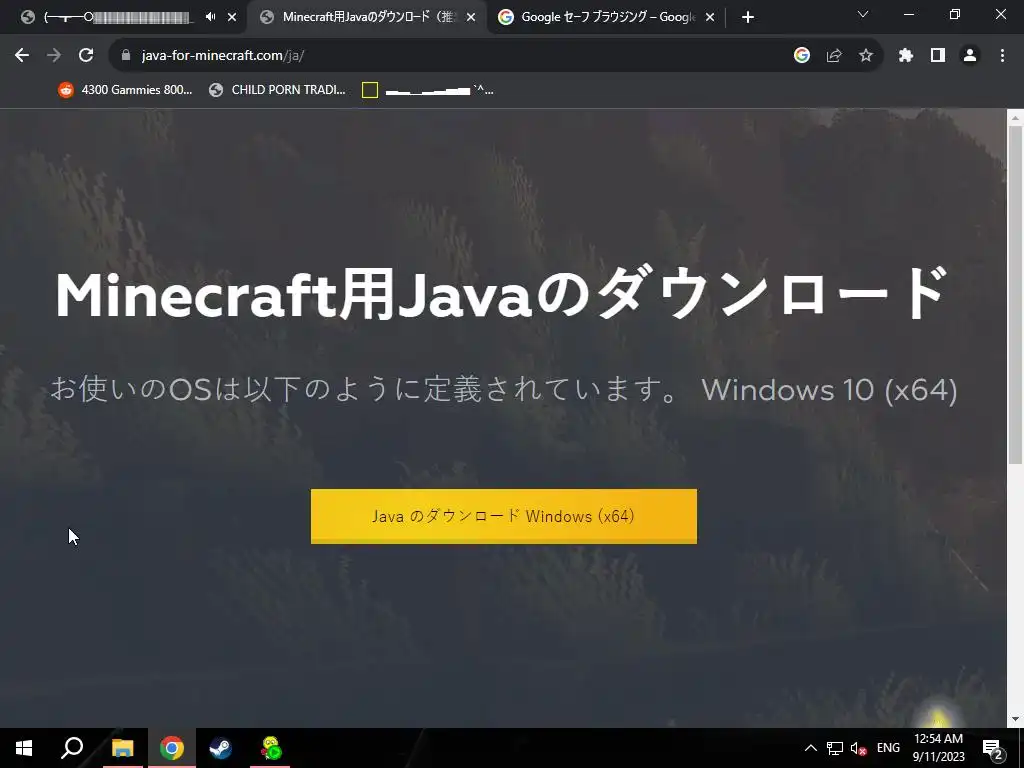Switch the ENG input language indicator

pos(888,748)
